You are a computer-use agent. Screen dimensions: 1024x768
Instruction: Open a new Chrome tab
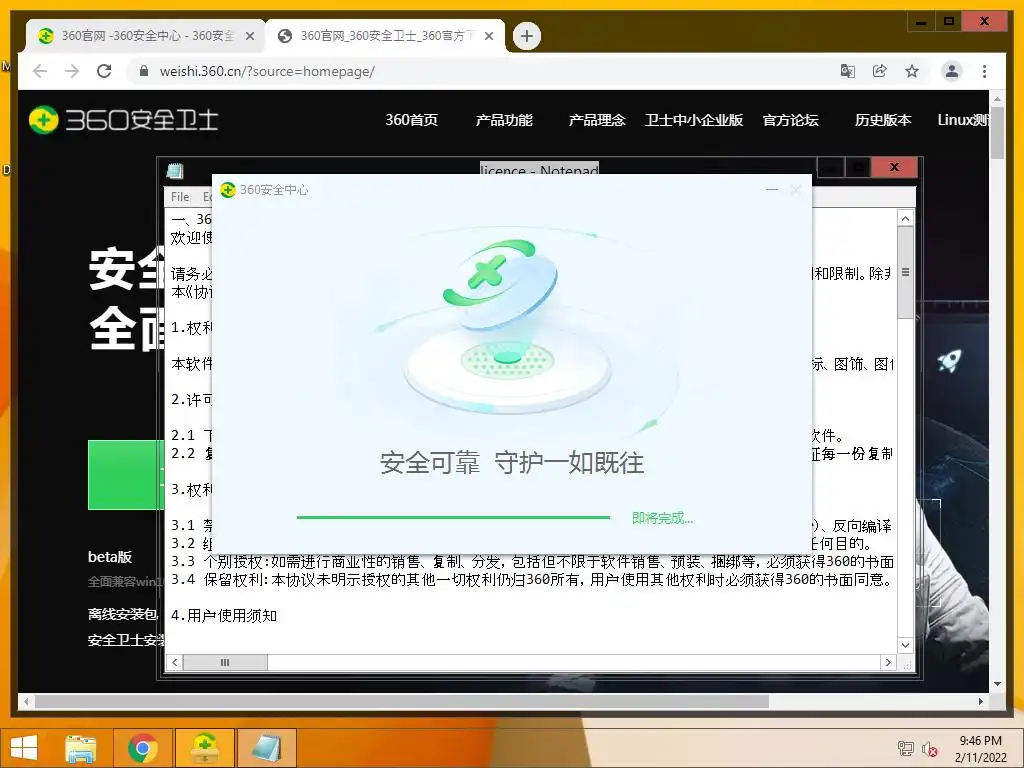[526, 36]
